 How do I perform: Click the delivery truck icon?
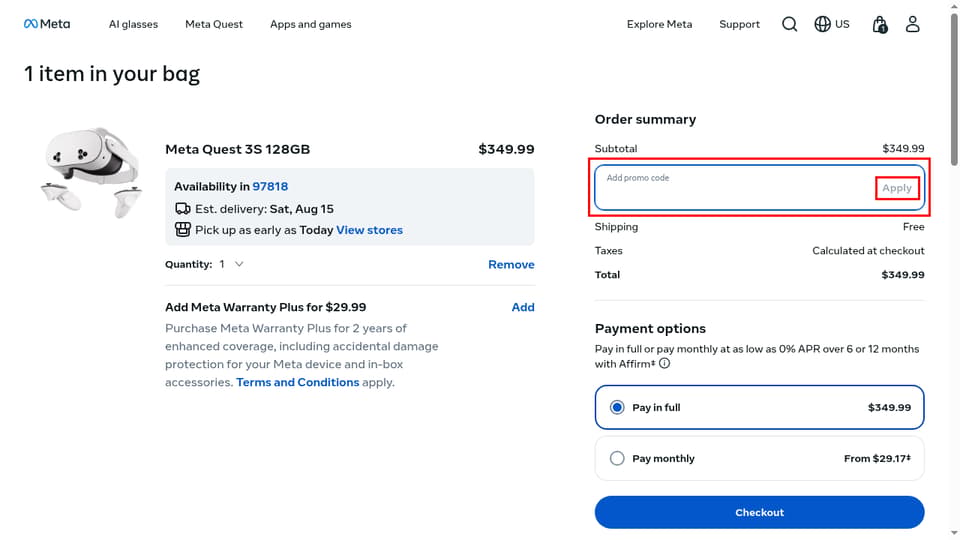coord(182,209)
